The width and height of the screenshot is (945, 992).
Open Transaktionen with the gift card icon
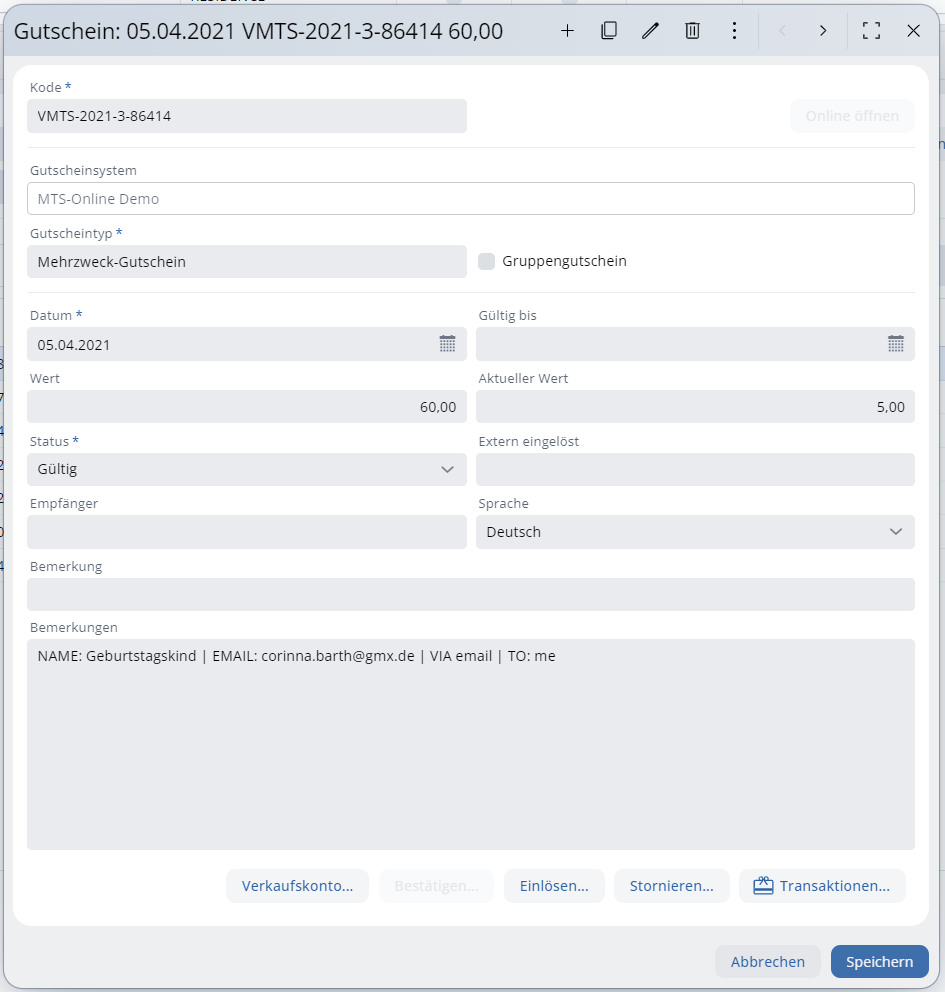tap(822, 886)
